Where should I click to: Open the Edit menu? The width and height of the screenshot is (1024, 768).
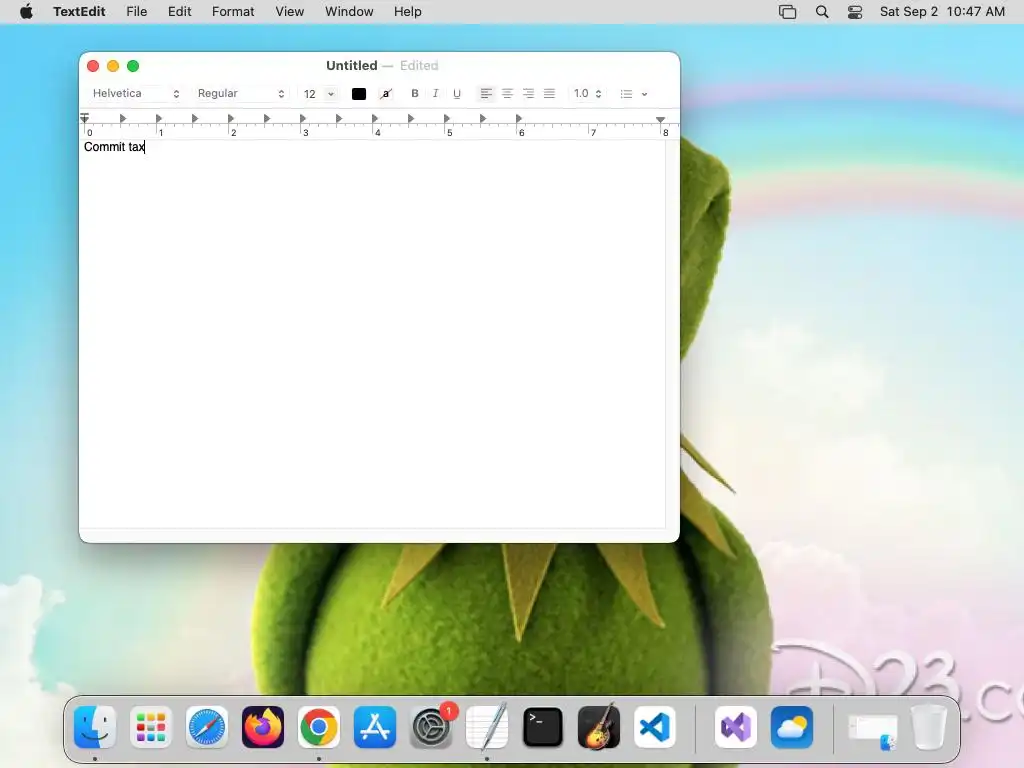click(x=180, y=12)
